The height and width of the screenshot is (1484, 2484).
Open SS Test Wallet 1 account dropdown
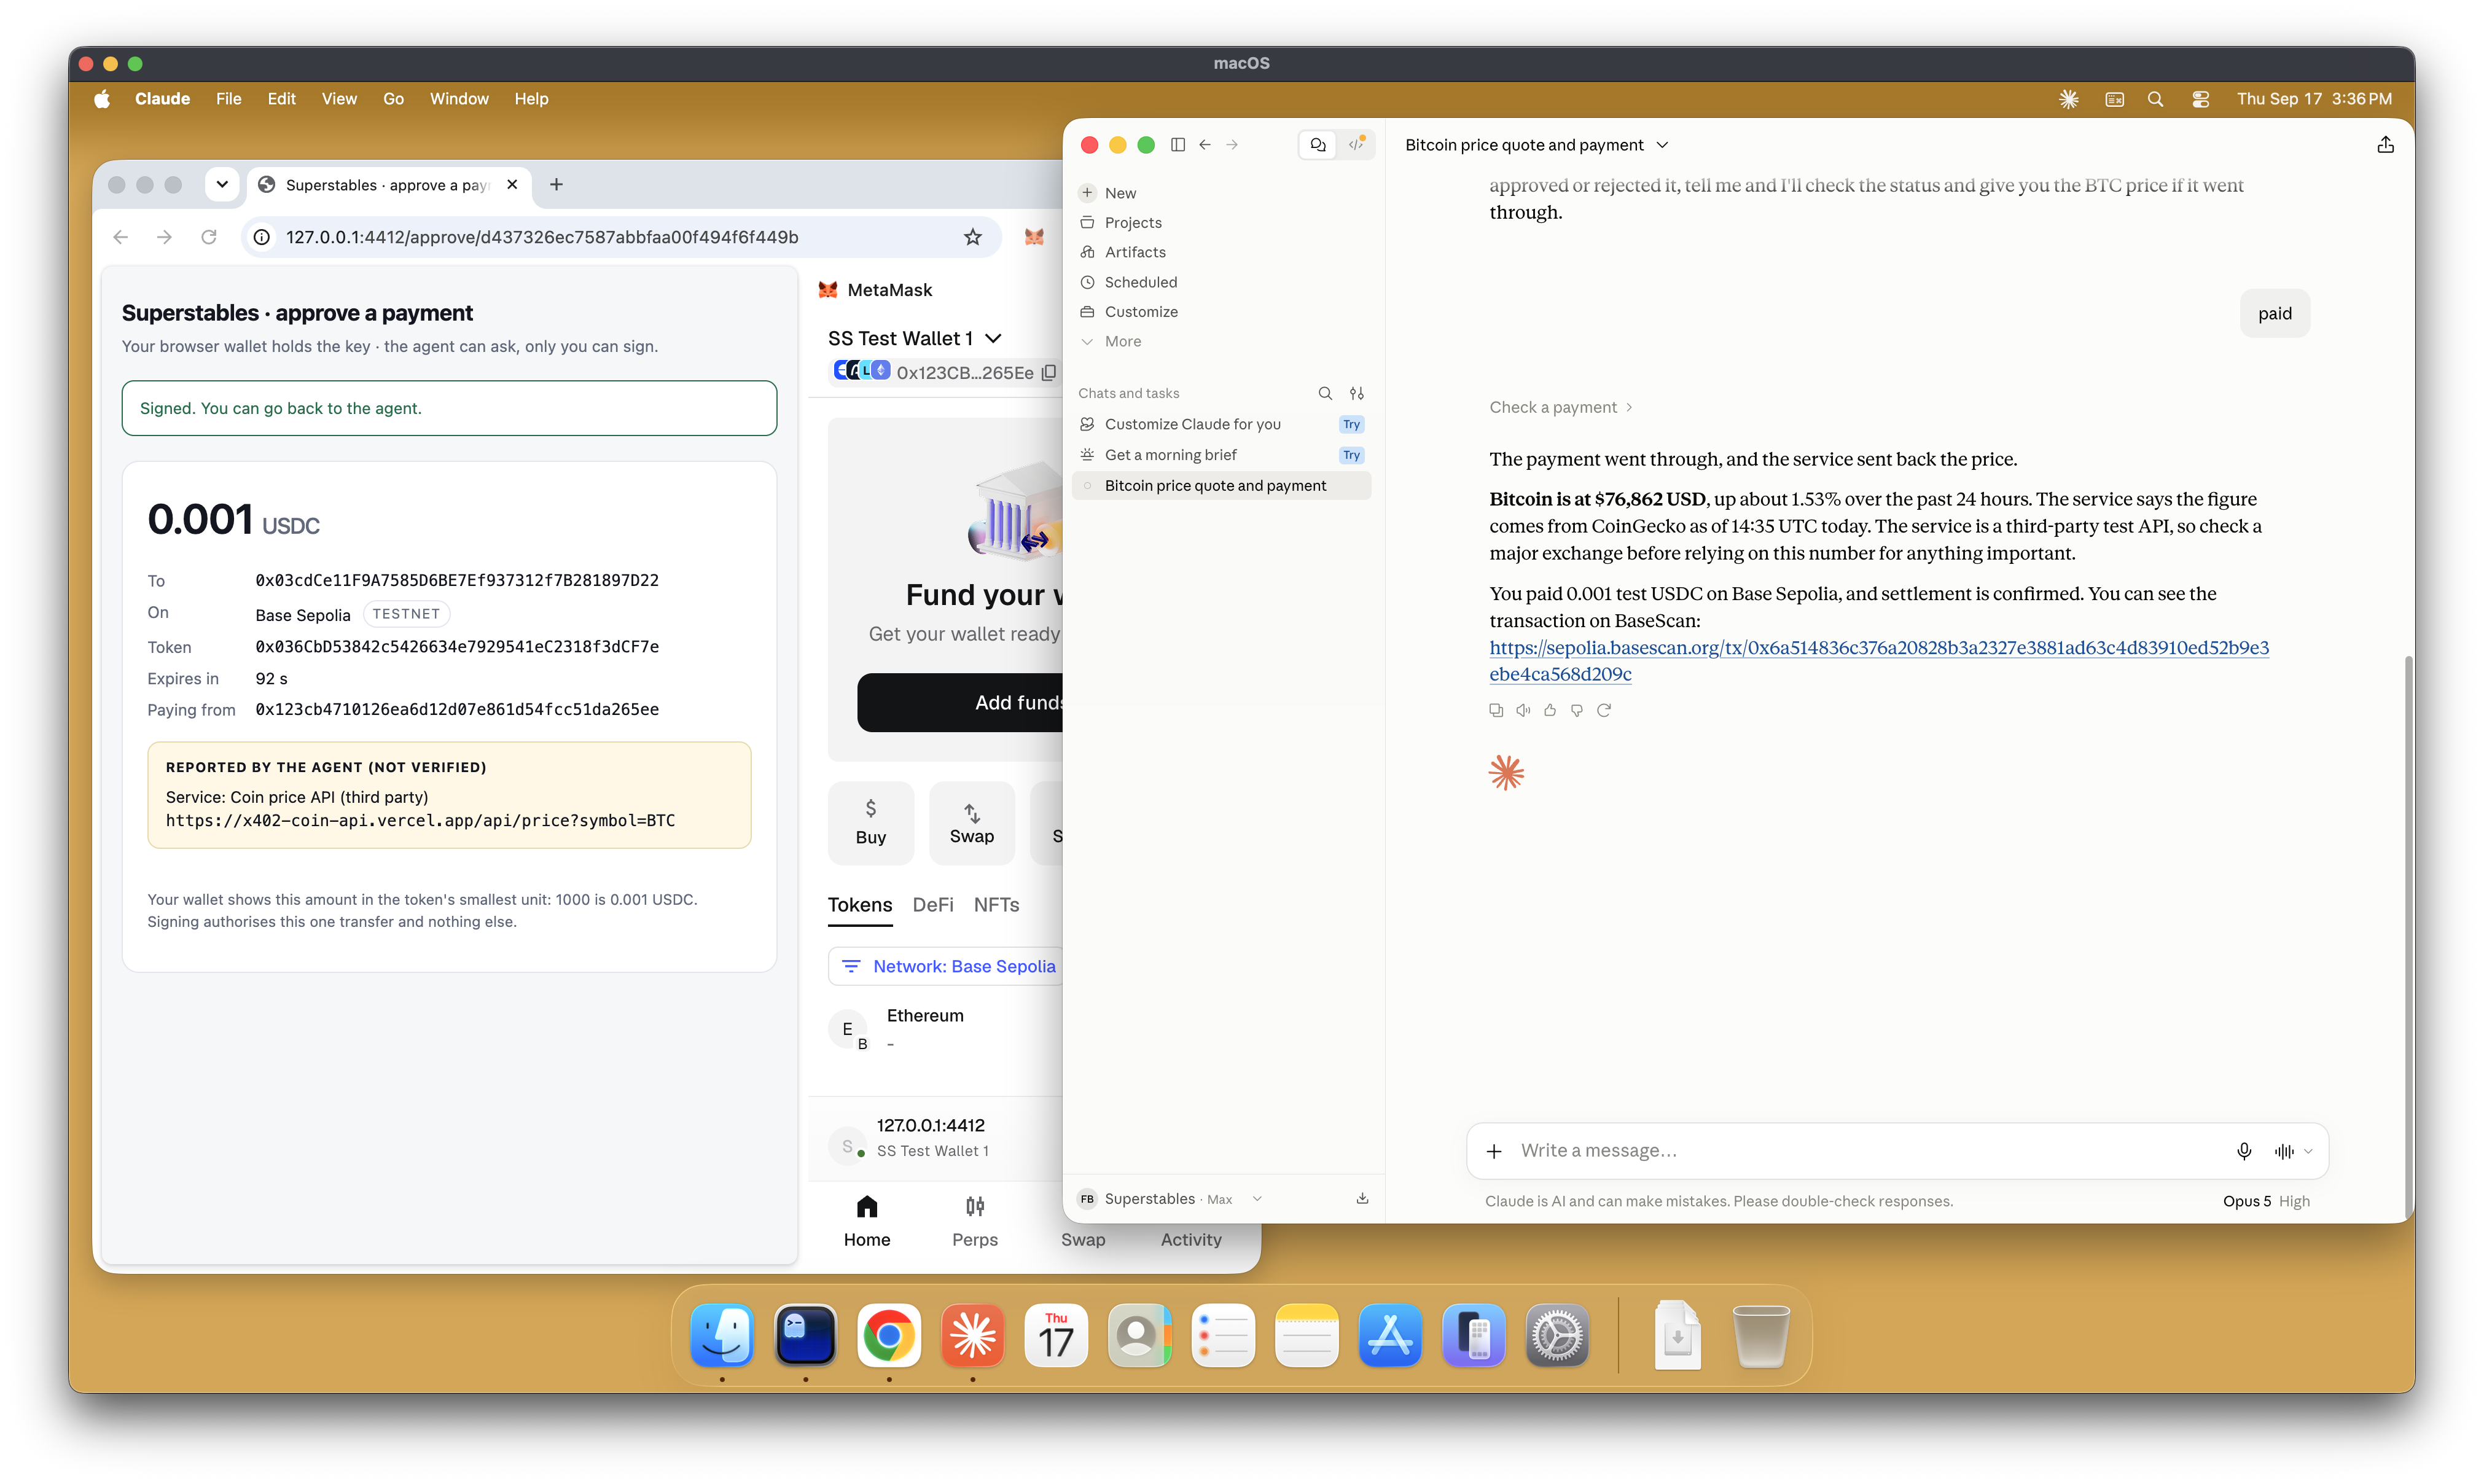tap(914, 339)
